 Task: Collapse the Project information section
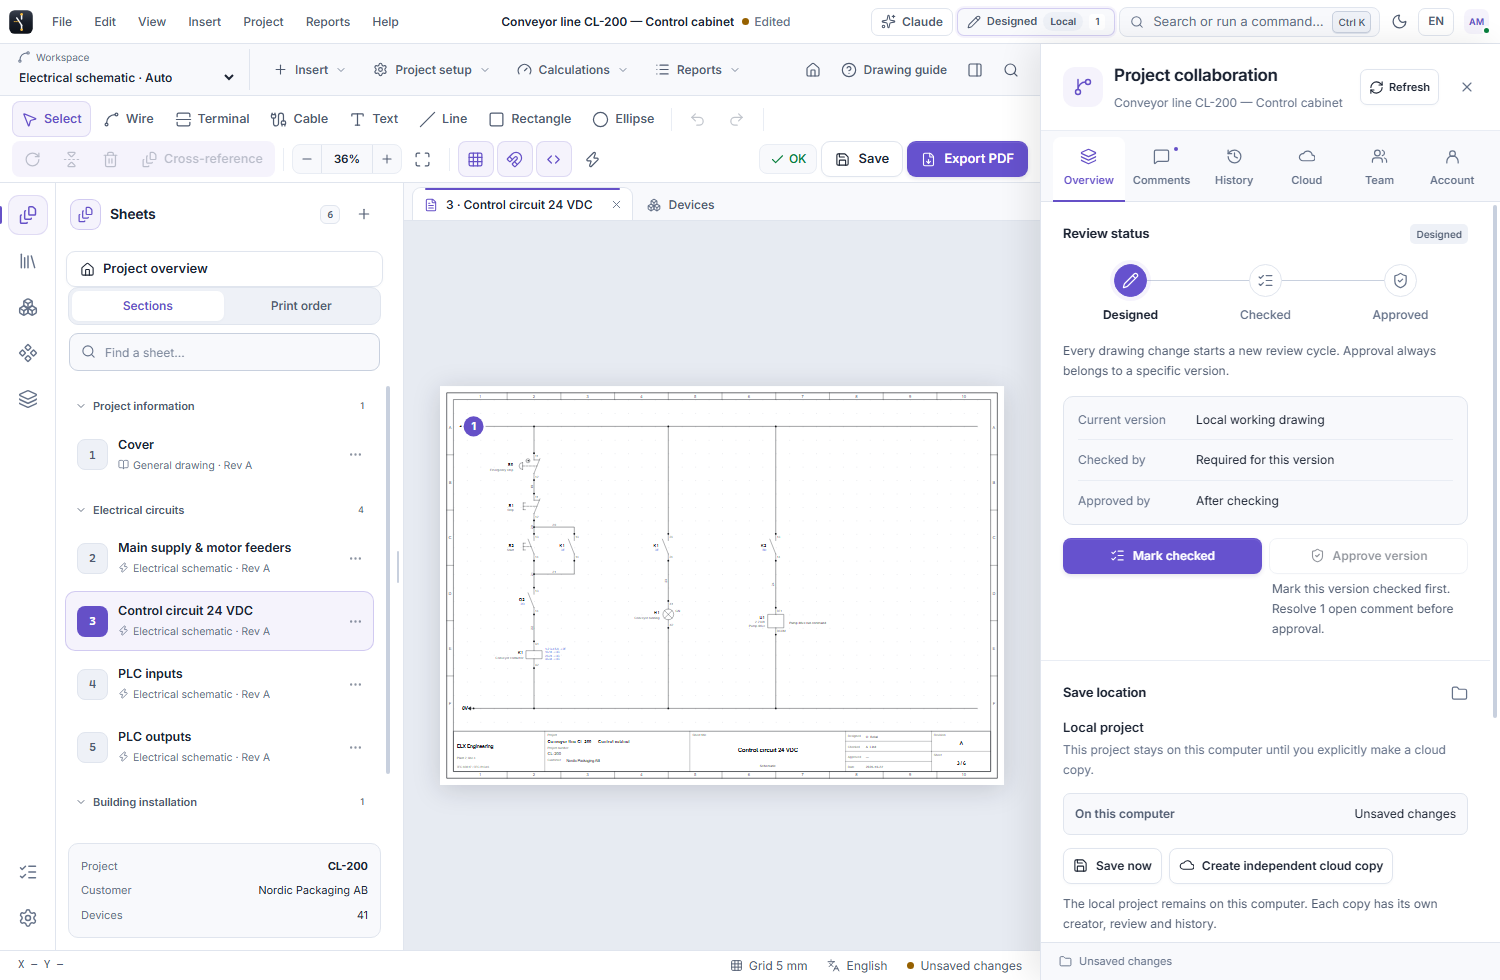click(222, 406)
